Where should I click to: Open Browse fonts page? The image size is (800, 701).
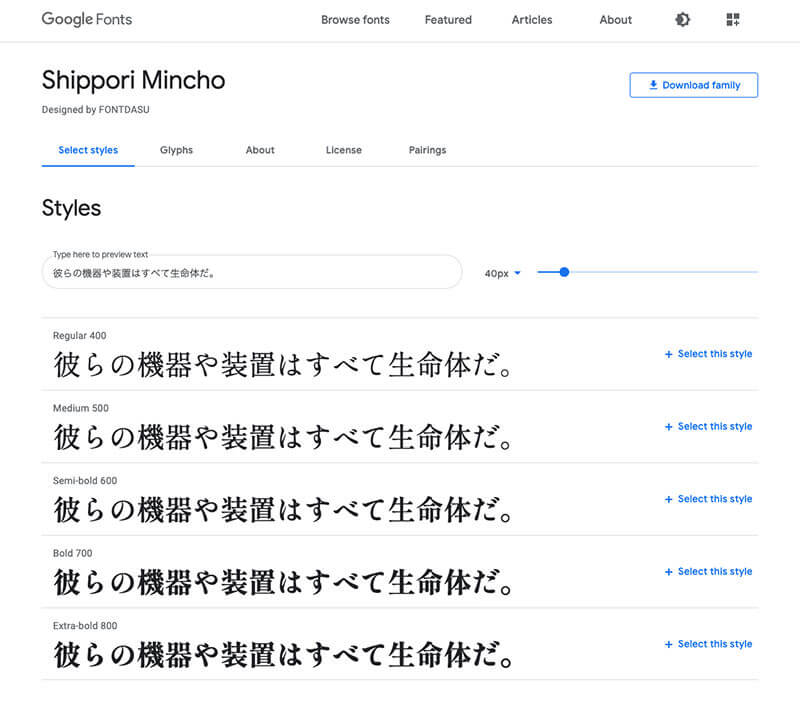pyautogui.click(x=355, y=20)
